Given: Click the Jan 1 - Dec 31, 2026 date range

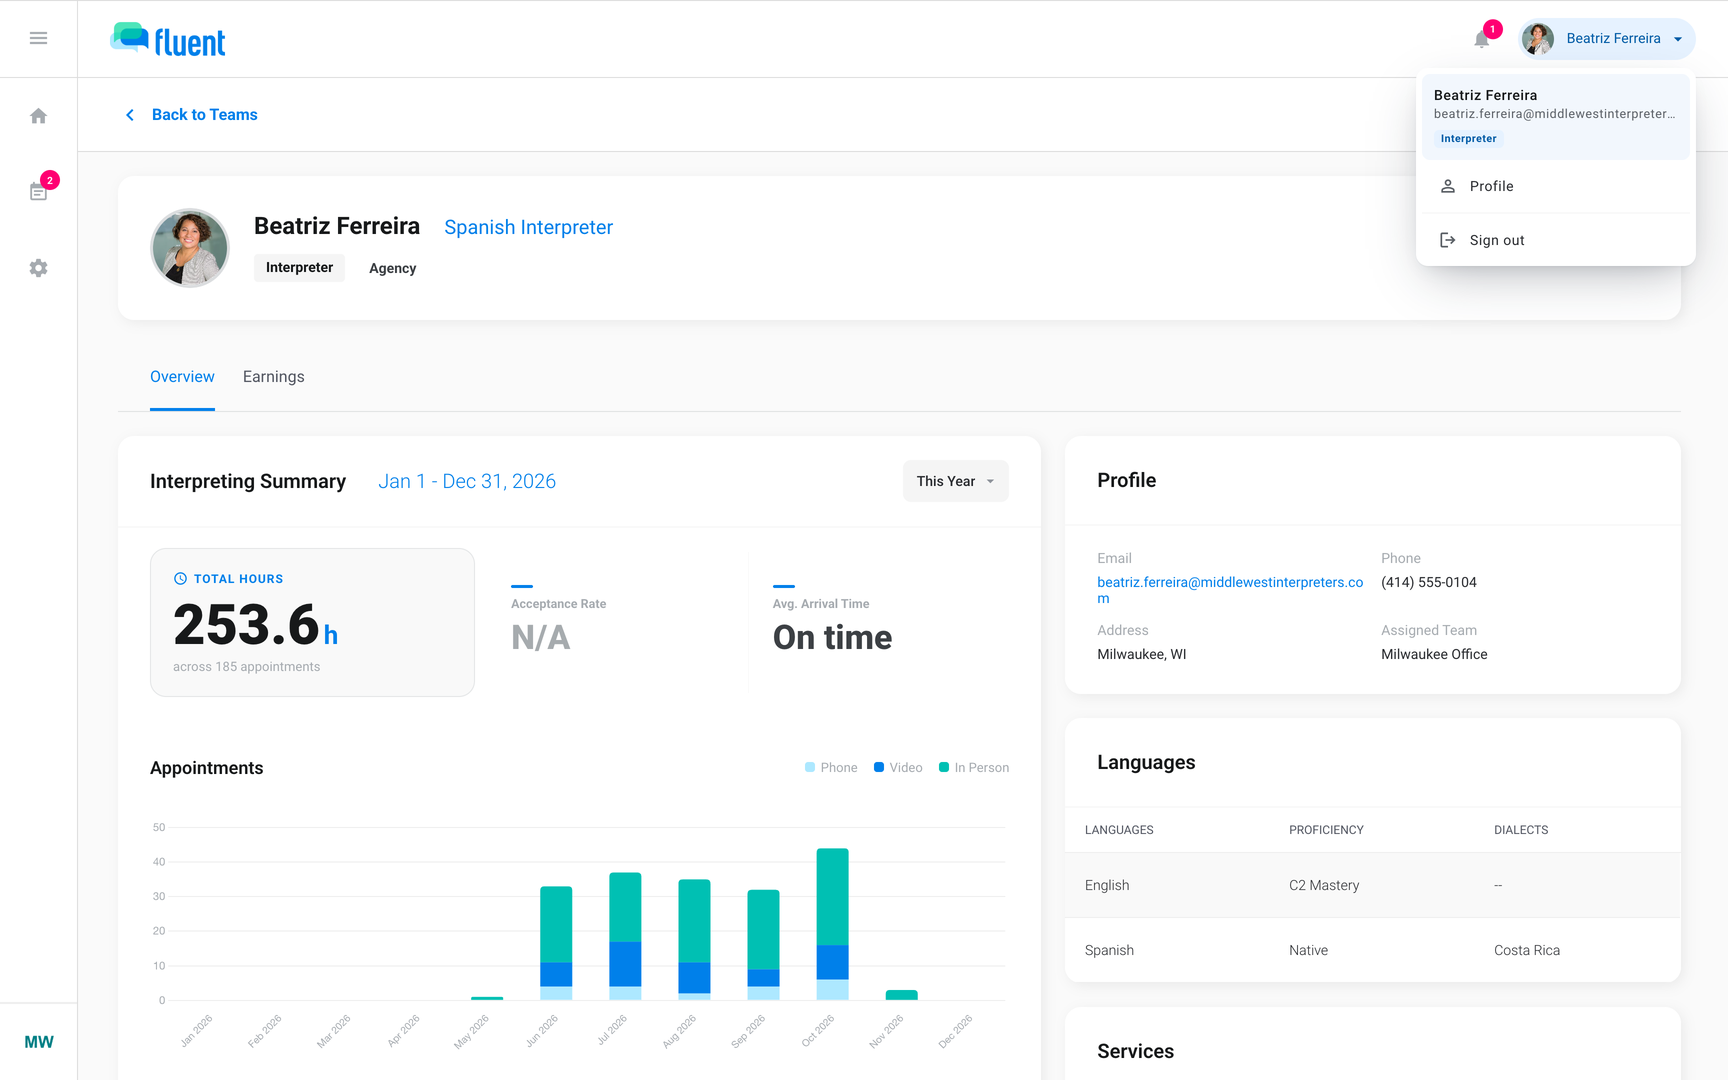Looking at the screenshot, I should (x=467, y=481).
